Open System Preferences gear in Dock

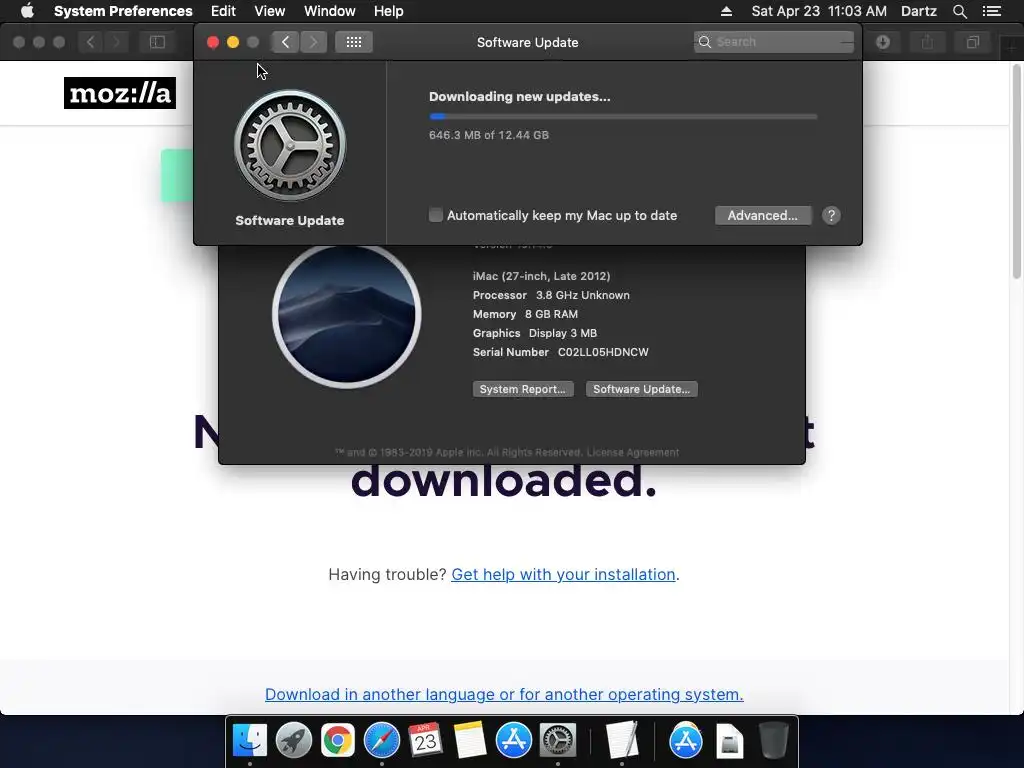(x=557, y=740)
